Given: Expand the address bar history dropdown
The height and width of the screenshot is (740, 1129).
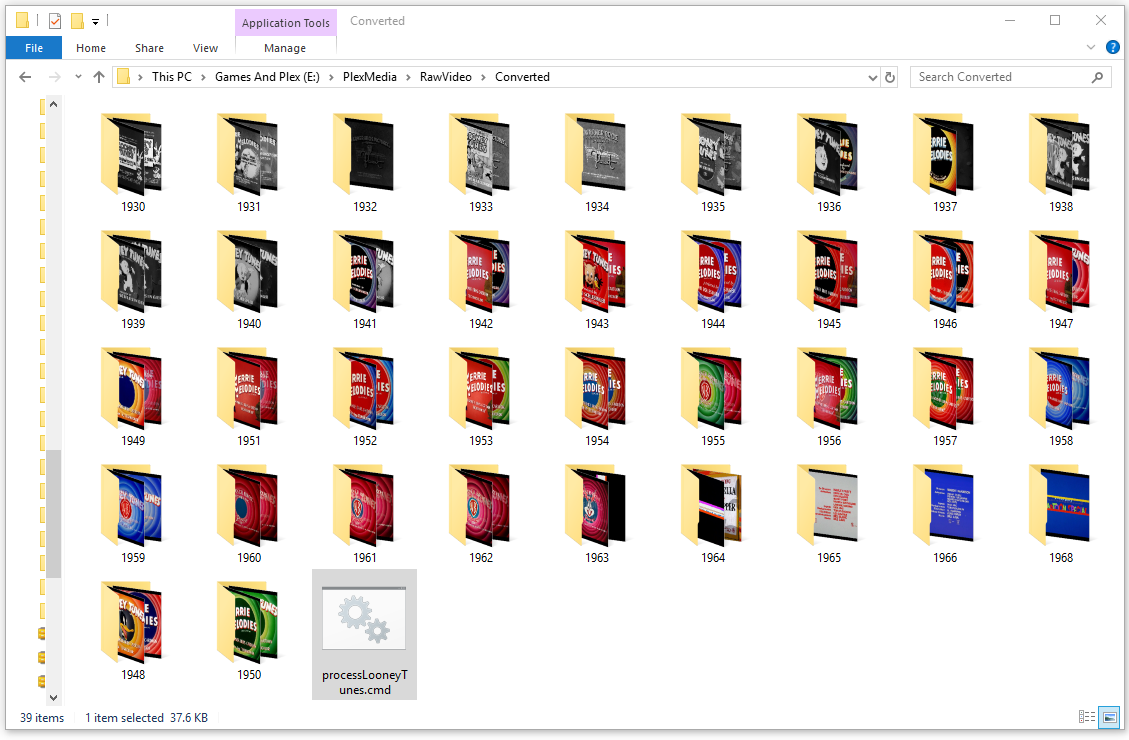Looking at the screenshot, I should 871,77.
